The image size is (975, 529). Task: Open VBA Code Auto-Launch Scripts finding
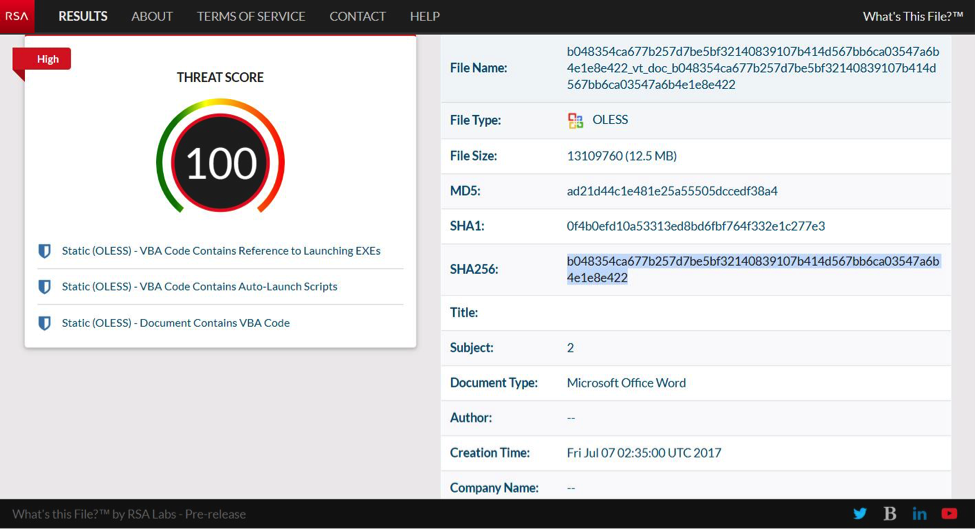coord(199,287)
